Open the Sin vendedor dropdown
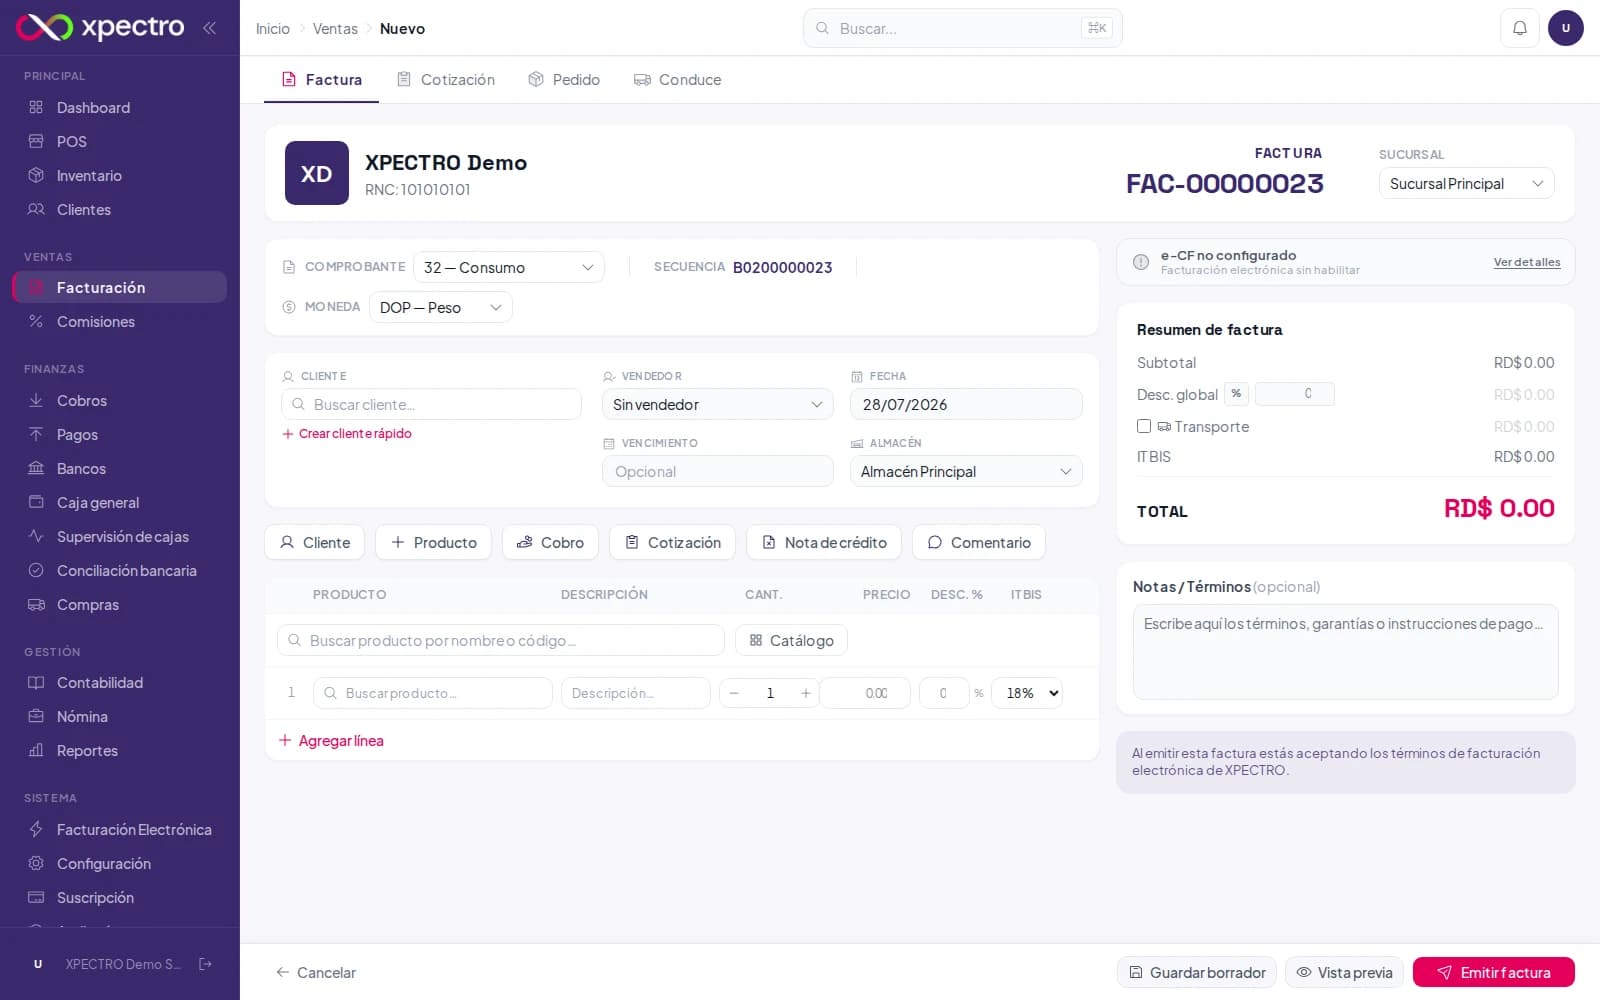This screenshot has height=1000, width=1600. 718,404
